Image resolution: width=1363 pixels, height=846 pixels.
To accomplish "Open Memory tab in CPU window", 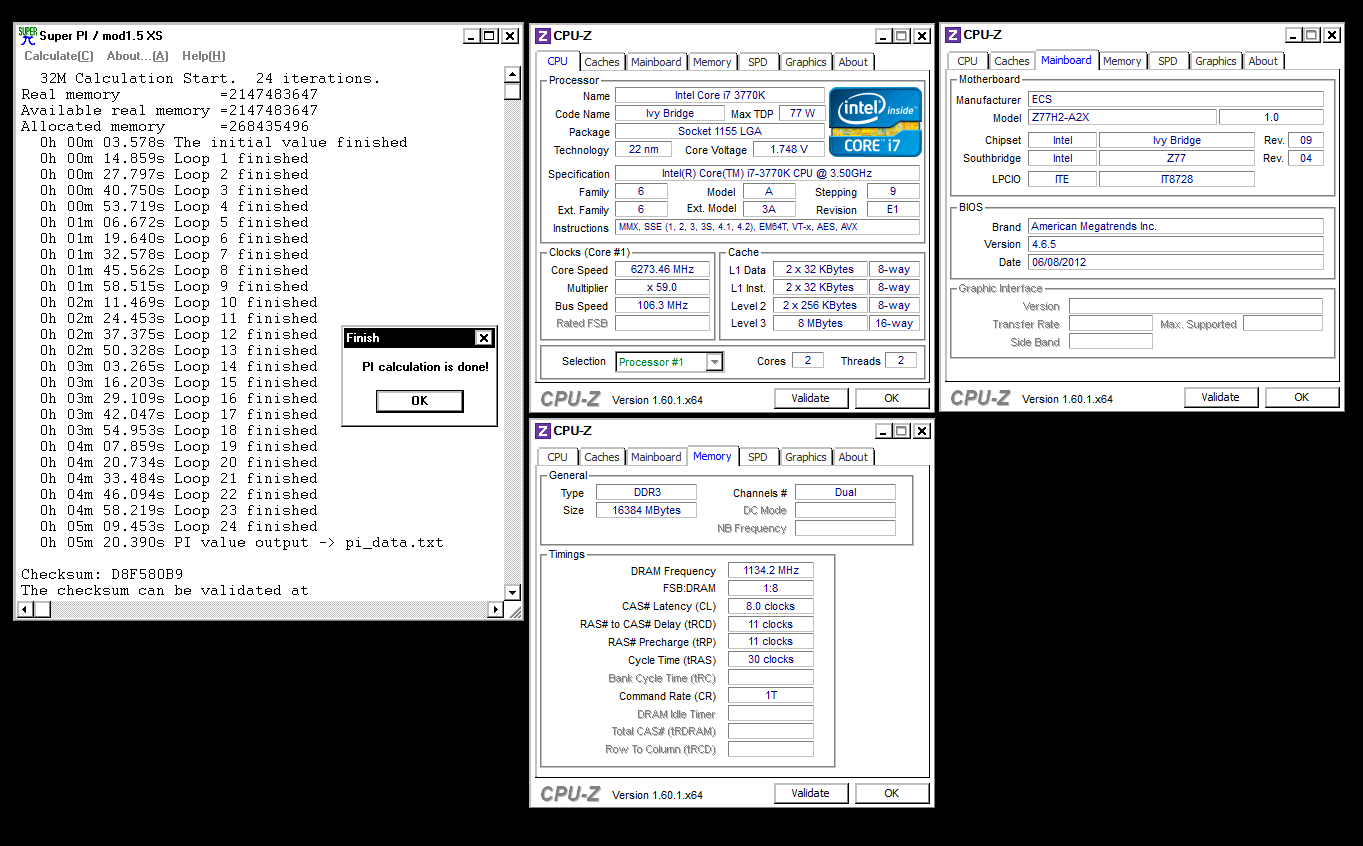I will (x=712, y=62).
